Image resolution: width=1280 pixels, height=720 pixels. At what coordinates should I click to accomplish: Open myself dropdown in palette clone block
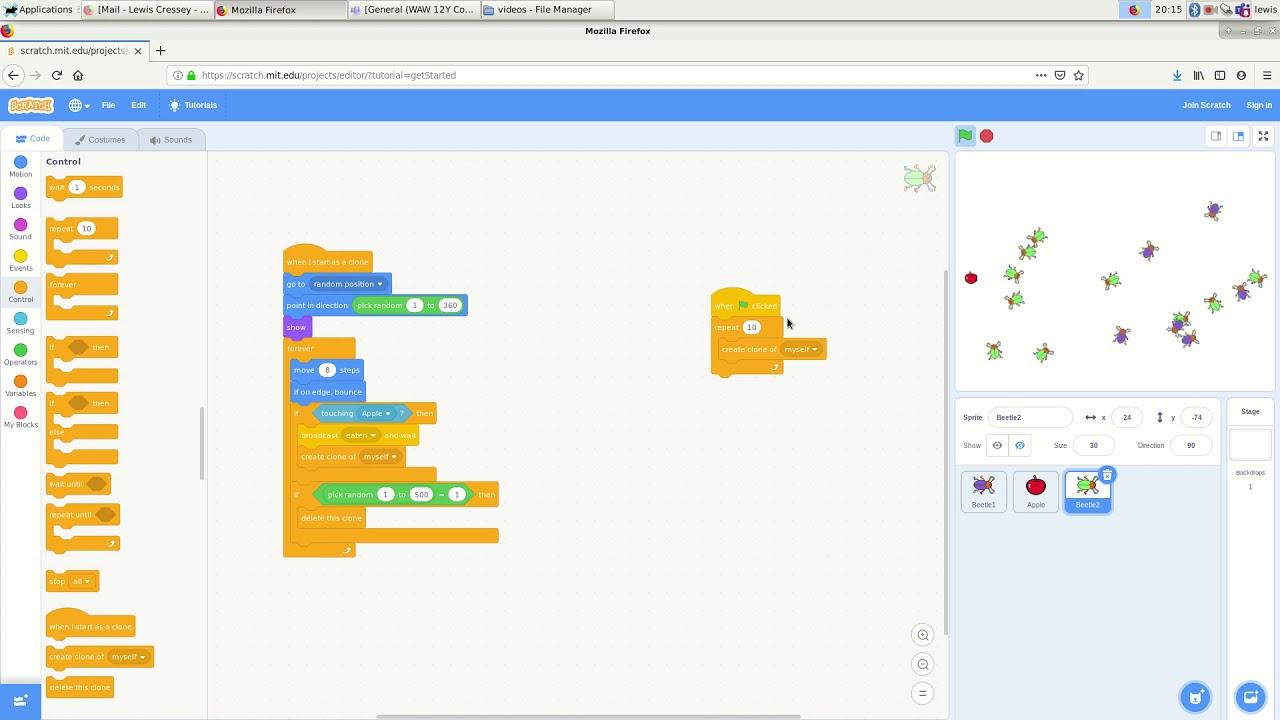128,657
